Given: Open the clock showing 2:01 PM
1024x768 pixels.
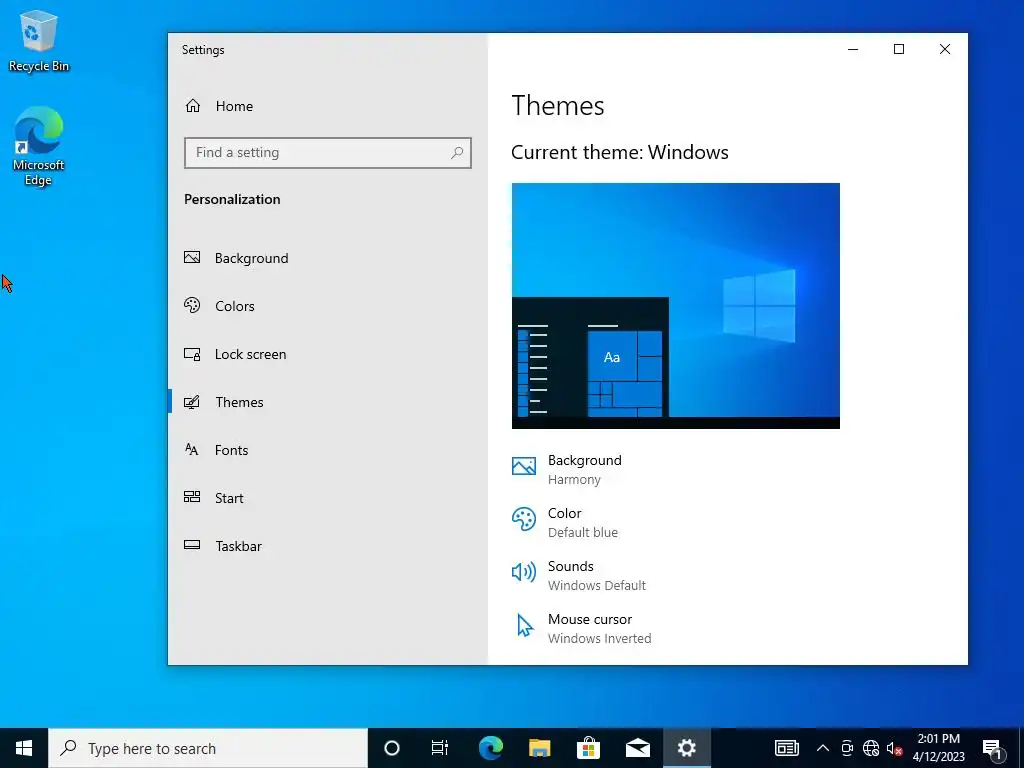Looking at the screenshot, I should [x=938, y=748].
